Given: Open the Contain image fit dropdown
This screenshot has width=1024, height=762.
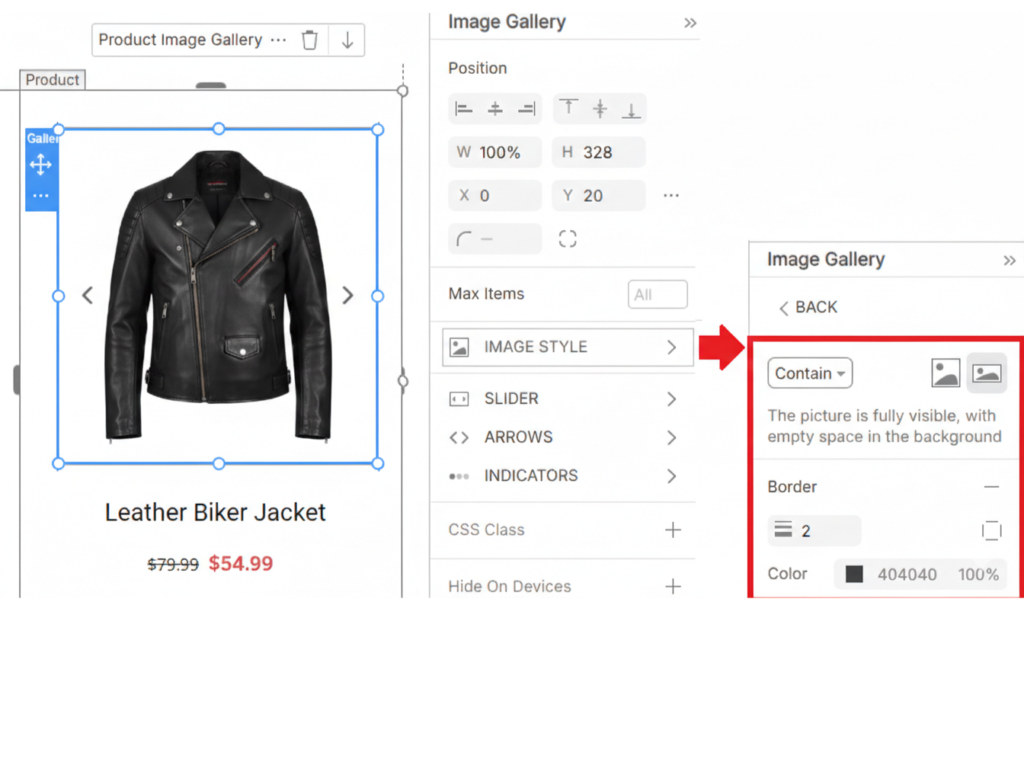Looking at the screenshot, I should pos(810,373).
